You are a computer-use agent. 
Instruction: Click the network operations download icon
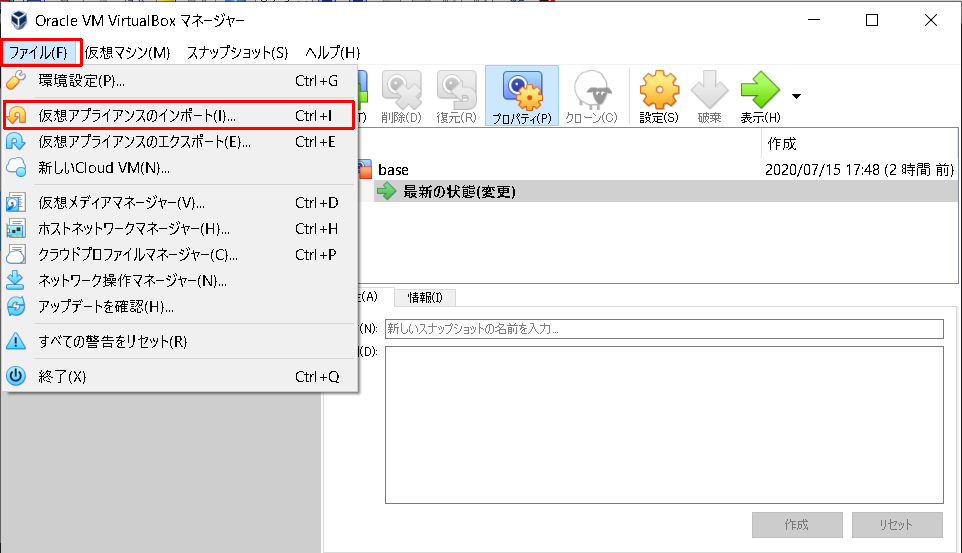16,280
